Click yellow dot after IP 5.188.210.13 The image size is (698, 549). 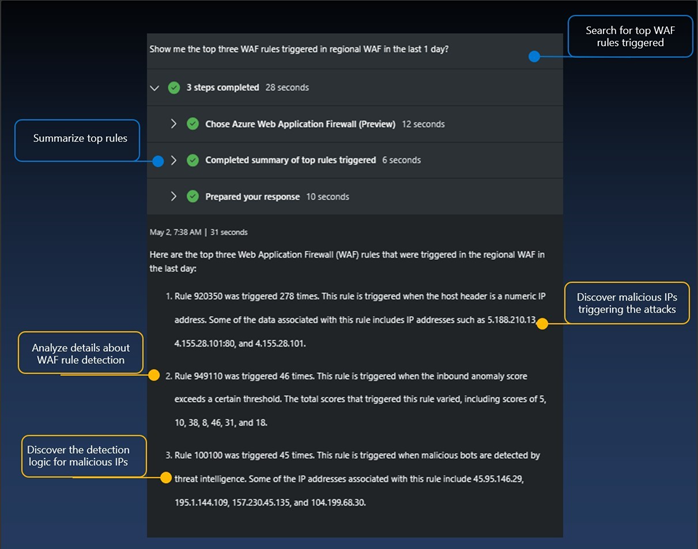tap(542, 324)
